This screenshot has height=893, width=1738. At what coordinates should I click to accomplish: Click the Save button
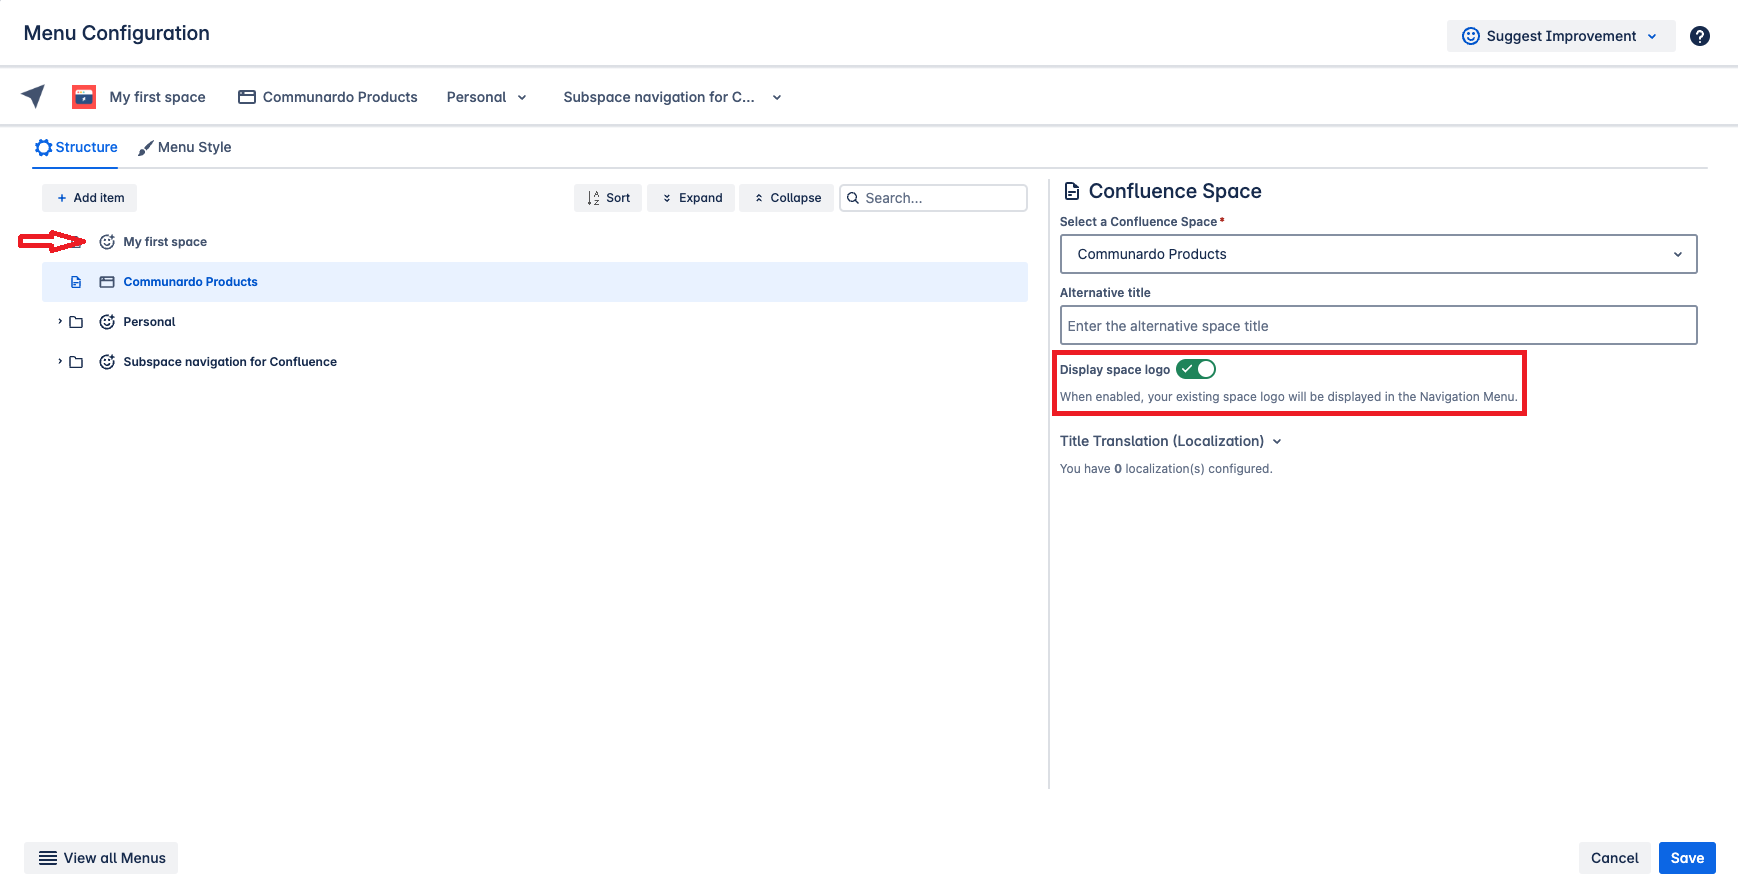click(x=1686, y=858)
